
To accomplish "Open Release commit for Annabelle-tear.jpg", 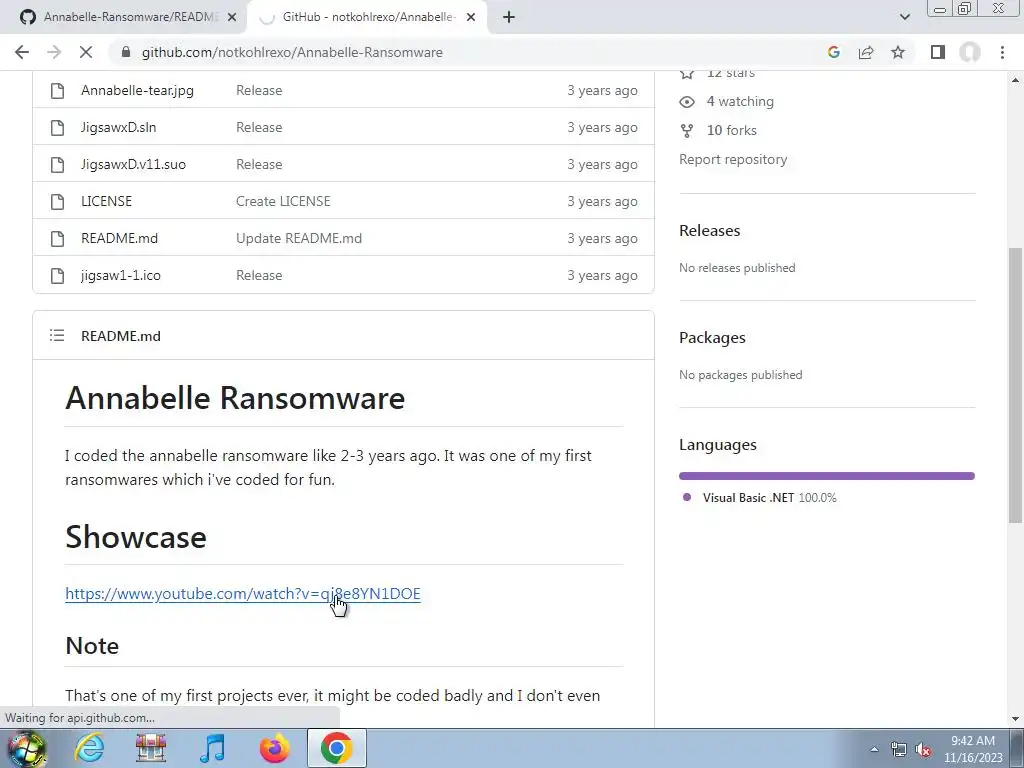I will (259, 90).
